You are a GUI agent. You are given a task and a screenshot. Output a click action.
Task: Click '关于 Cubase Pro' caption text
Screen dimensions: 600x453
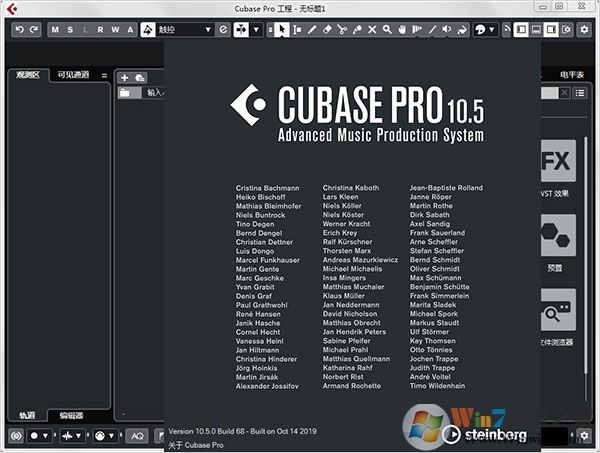click(196, 445)
